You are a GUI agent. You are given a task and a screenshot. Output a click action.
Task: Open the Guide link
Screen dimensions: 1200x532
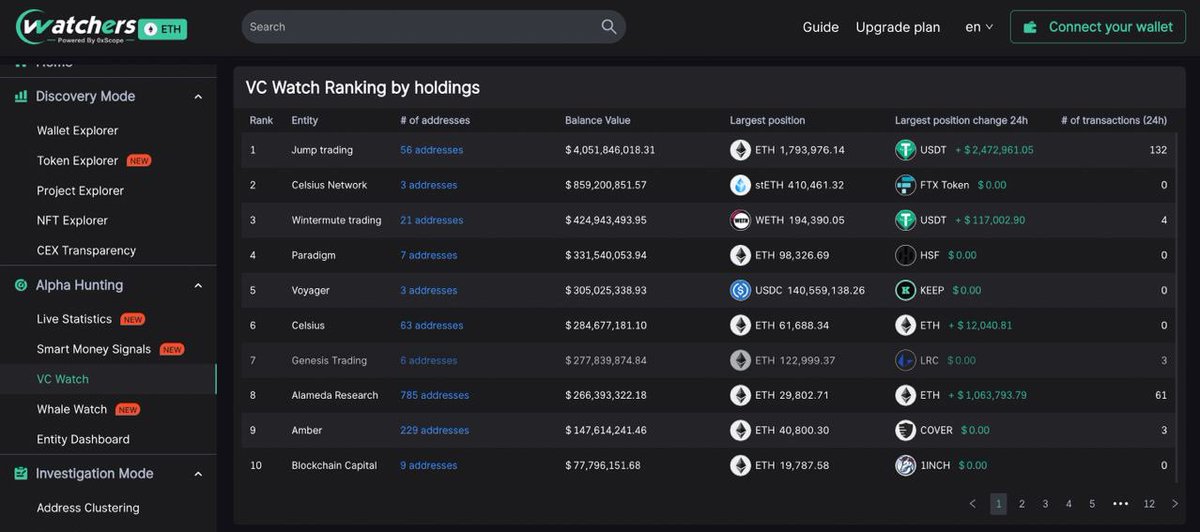(x=820, y=27)
